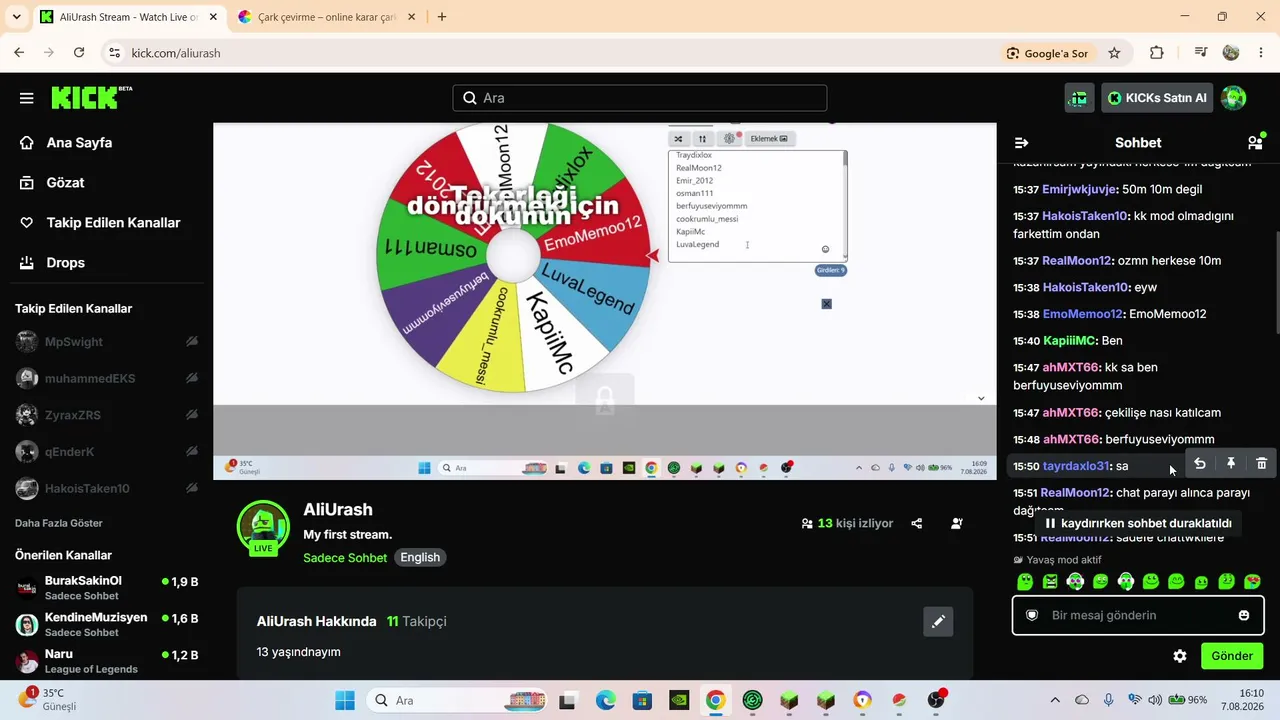
Task: Expand Daha Fazla Göster channels list
Action: 59,523
